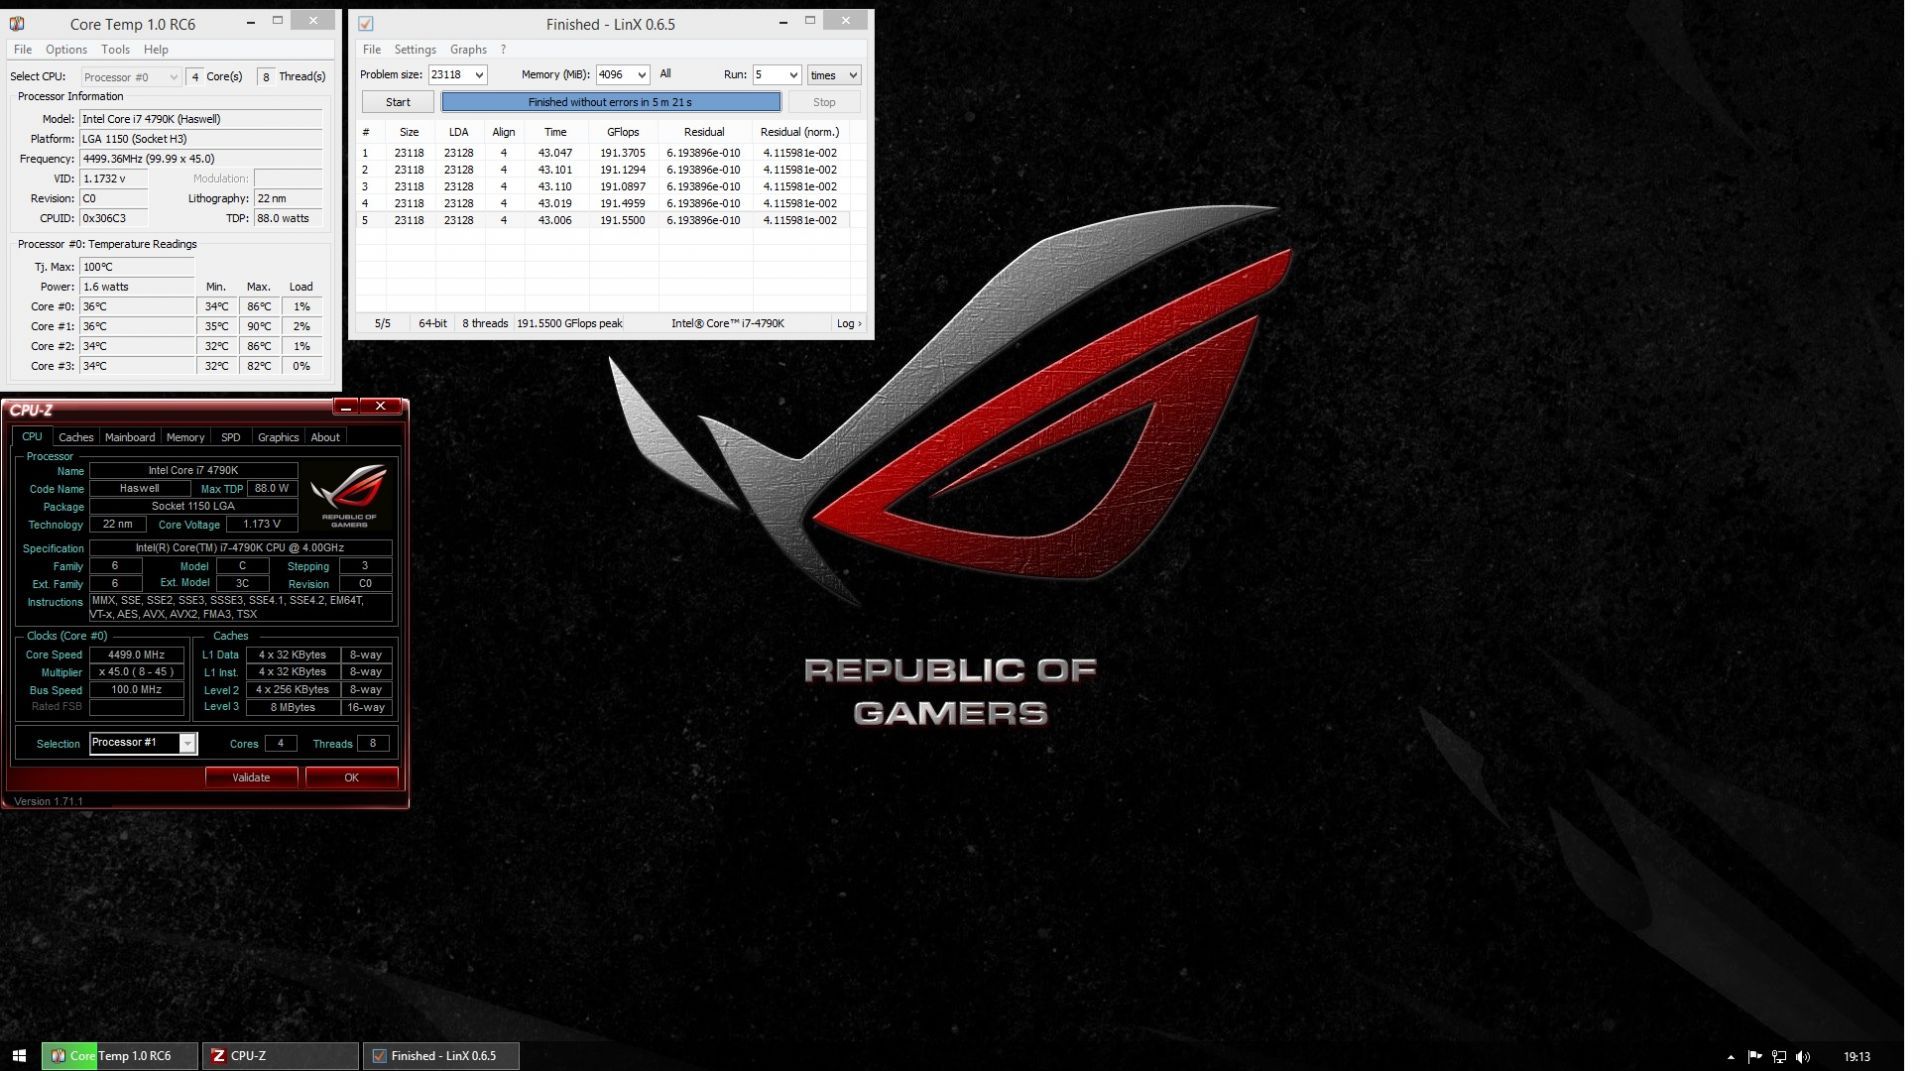The height and width of the screenshot is (1071, 1920).
Task: Switch to CPU-Z in the taskbar
Action: click(281, 1056)
